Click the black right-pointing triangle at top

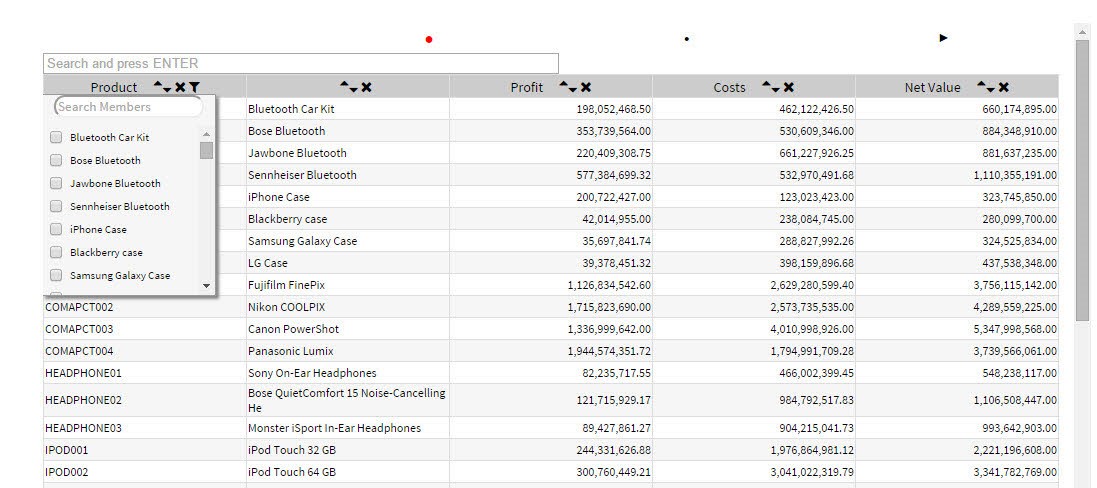point(943,38)
